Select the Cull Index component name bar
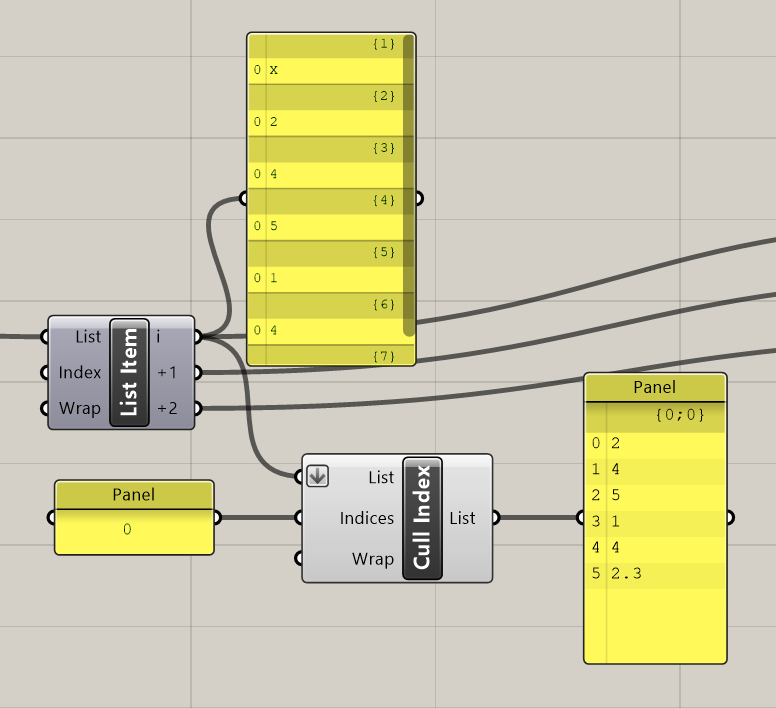Screen dimensions: 776x708 [x=422, y=518]
